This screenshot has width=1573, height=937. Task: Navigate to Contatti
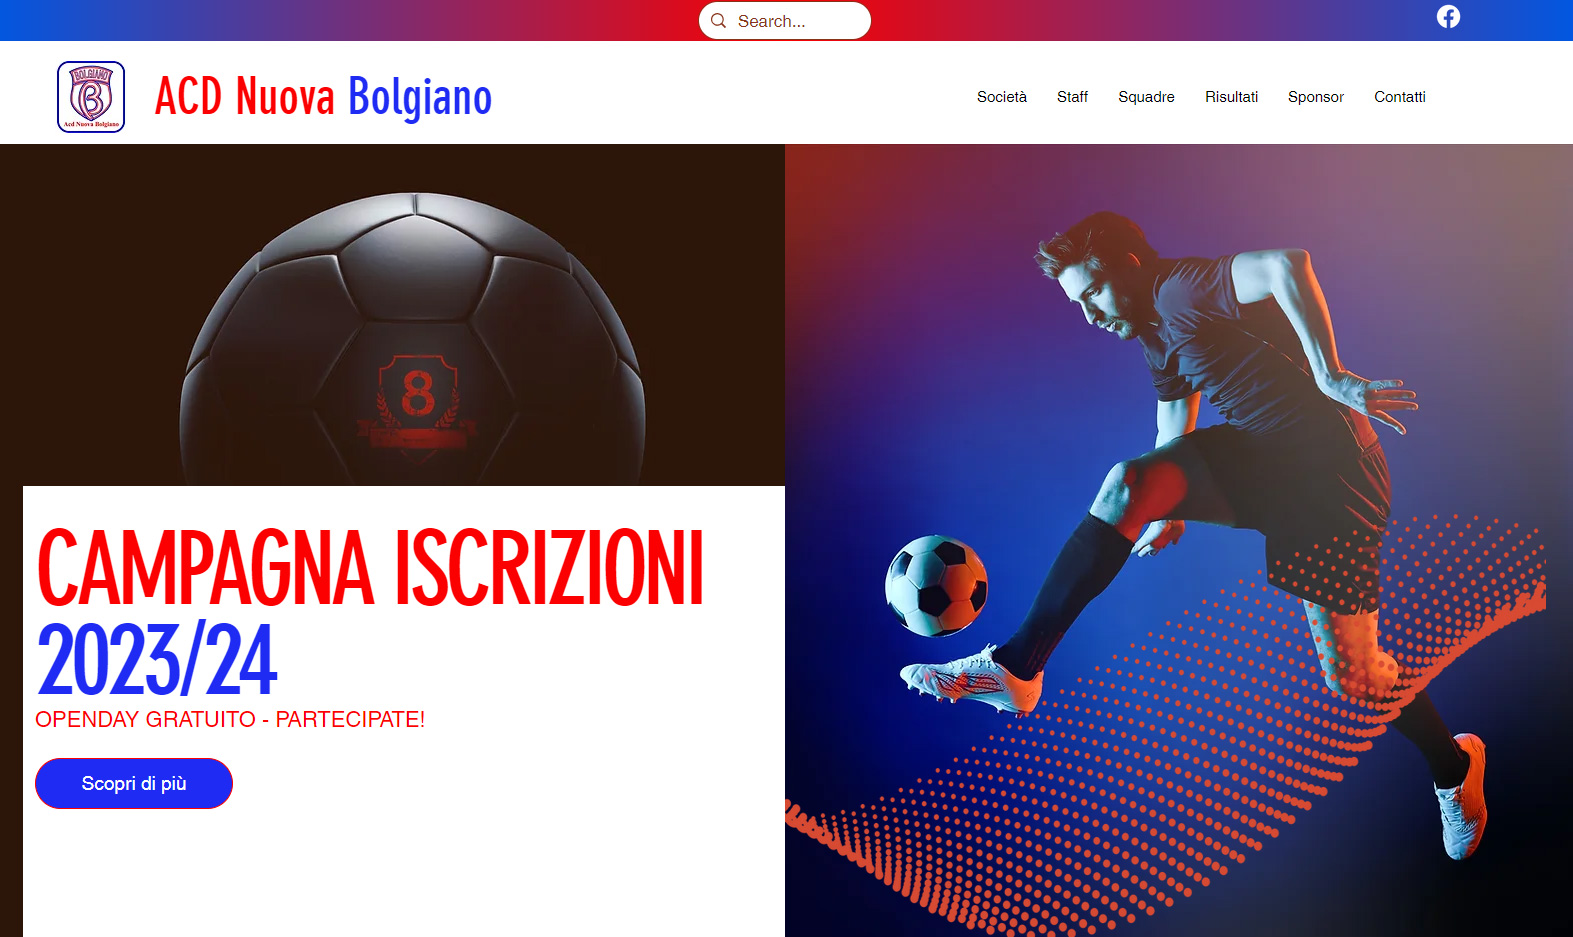(x=1400, y=97)
